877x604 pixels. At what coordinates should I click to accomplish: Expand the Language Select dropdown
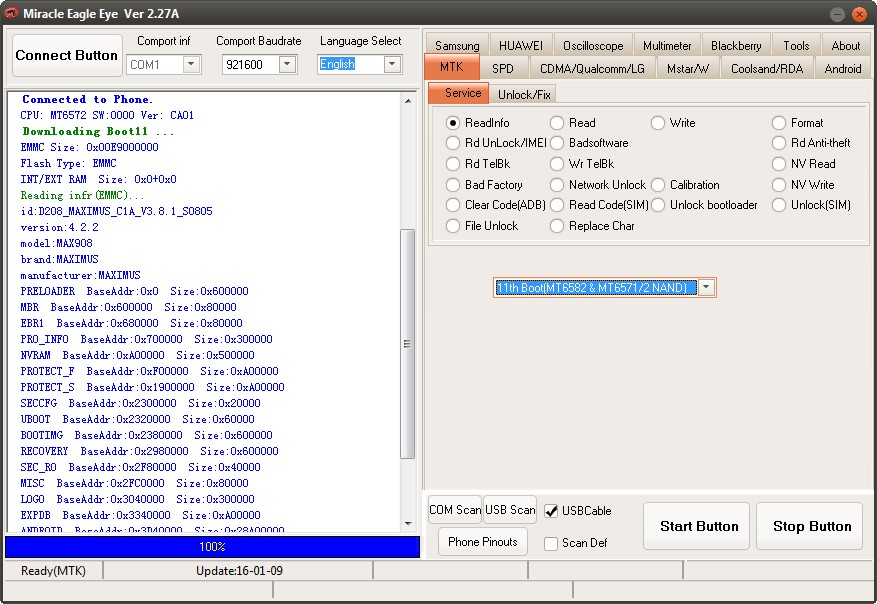coord(392,64)
